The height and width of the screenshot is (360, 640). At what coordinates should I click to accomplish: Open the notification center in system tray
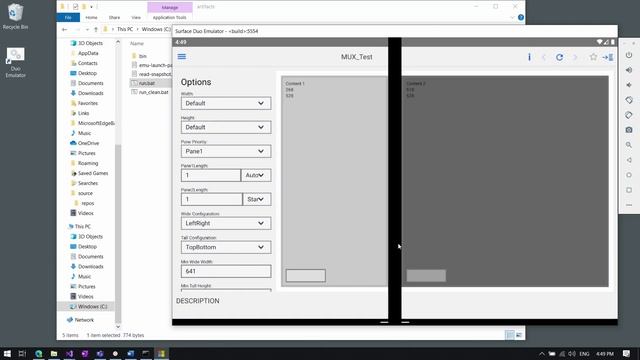(627, 353)
